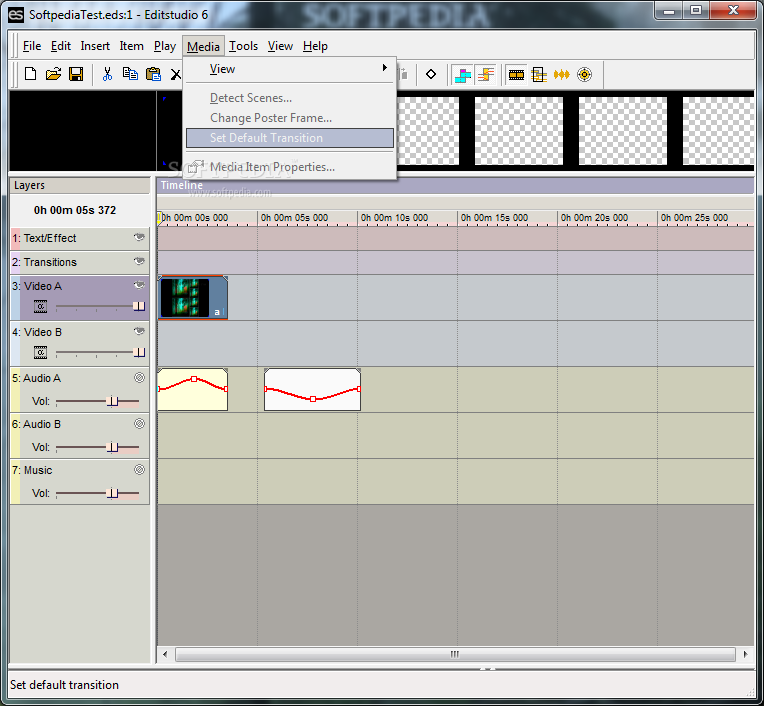Open the Insert menu
Viewport: 764px width, 706px height.
[x=95, y=46]
